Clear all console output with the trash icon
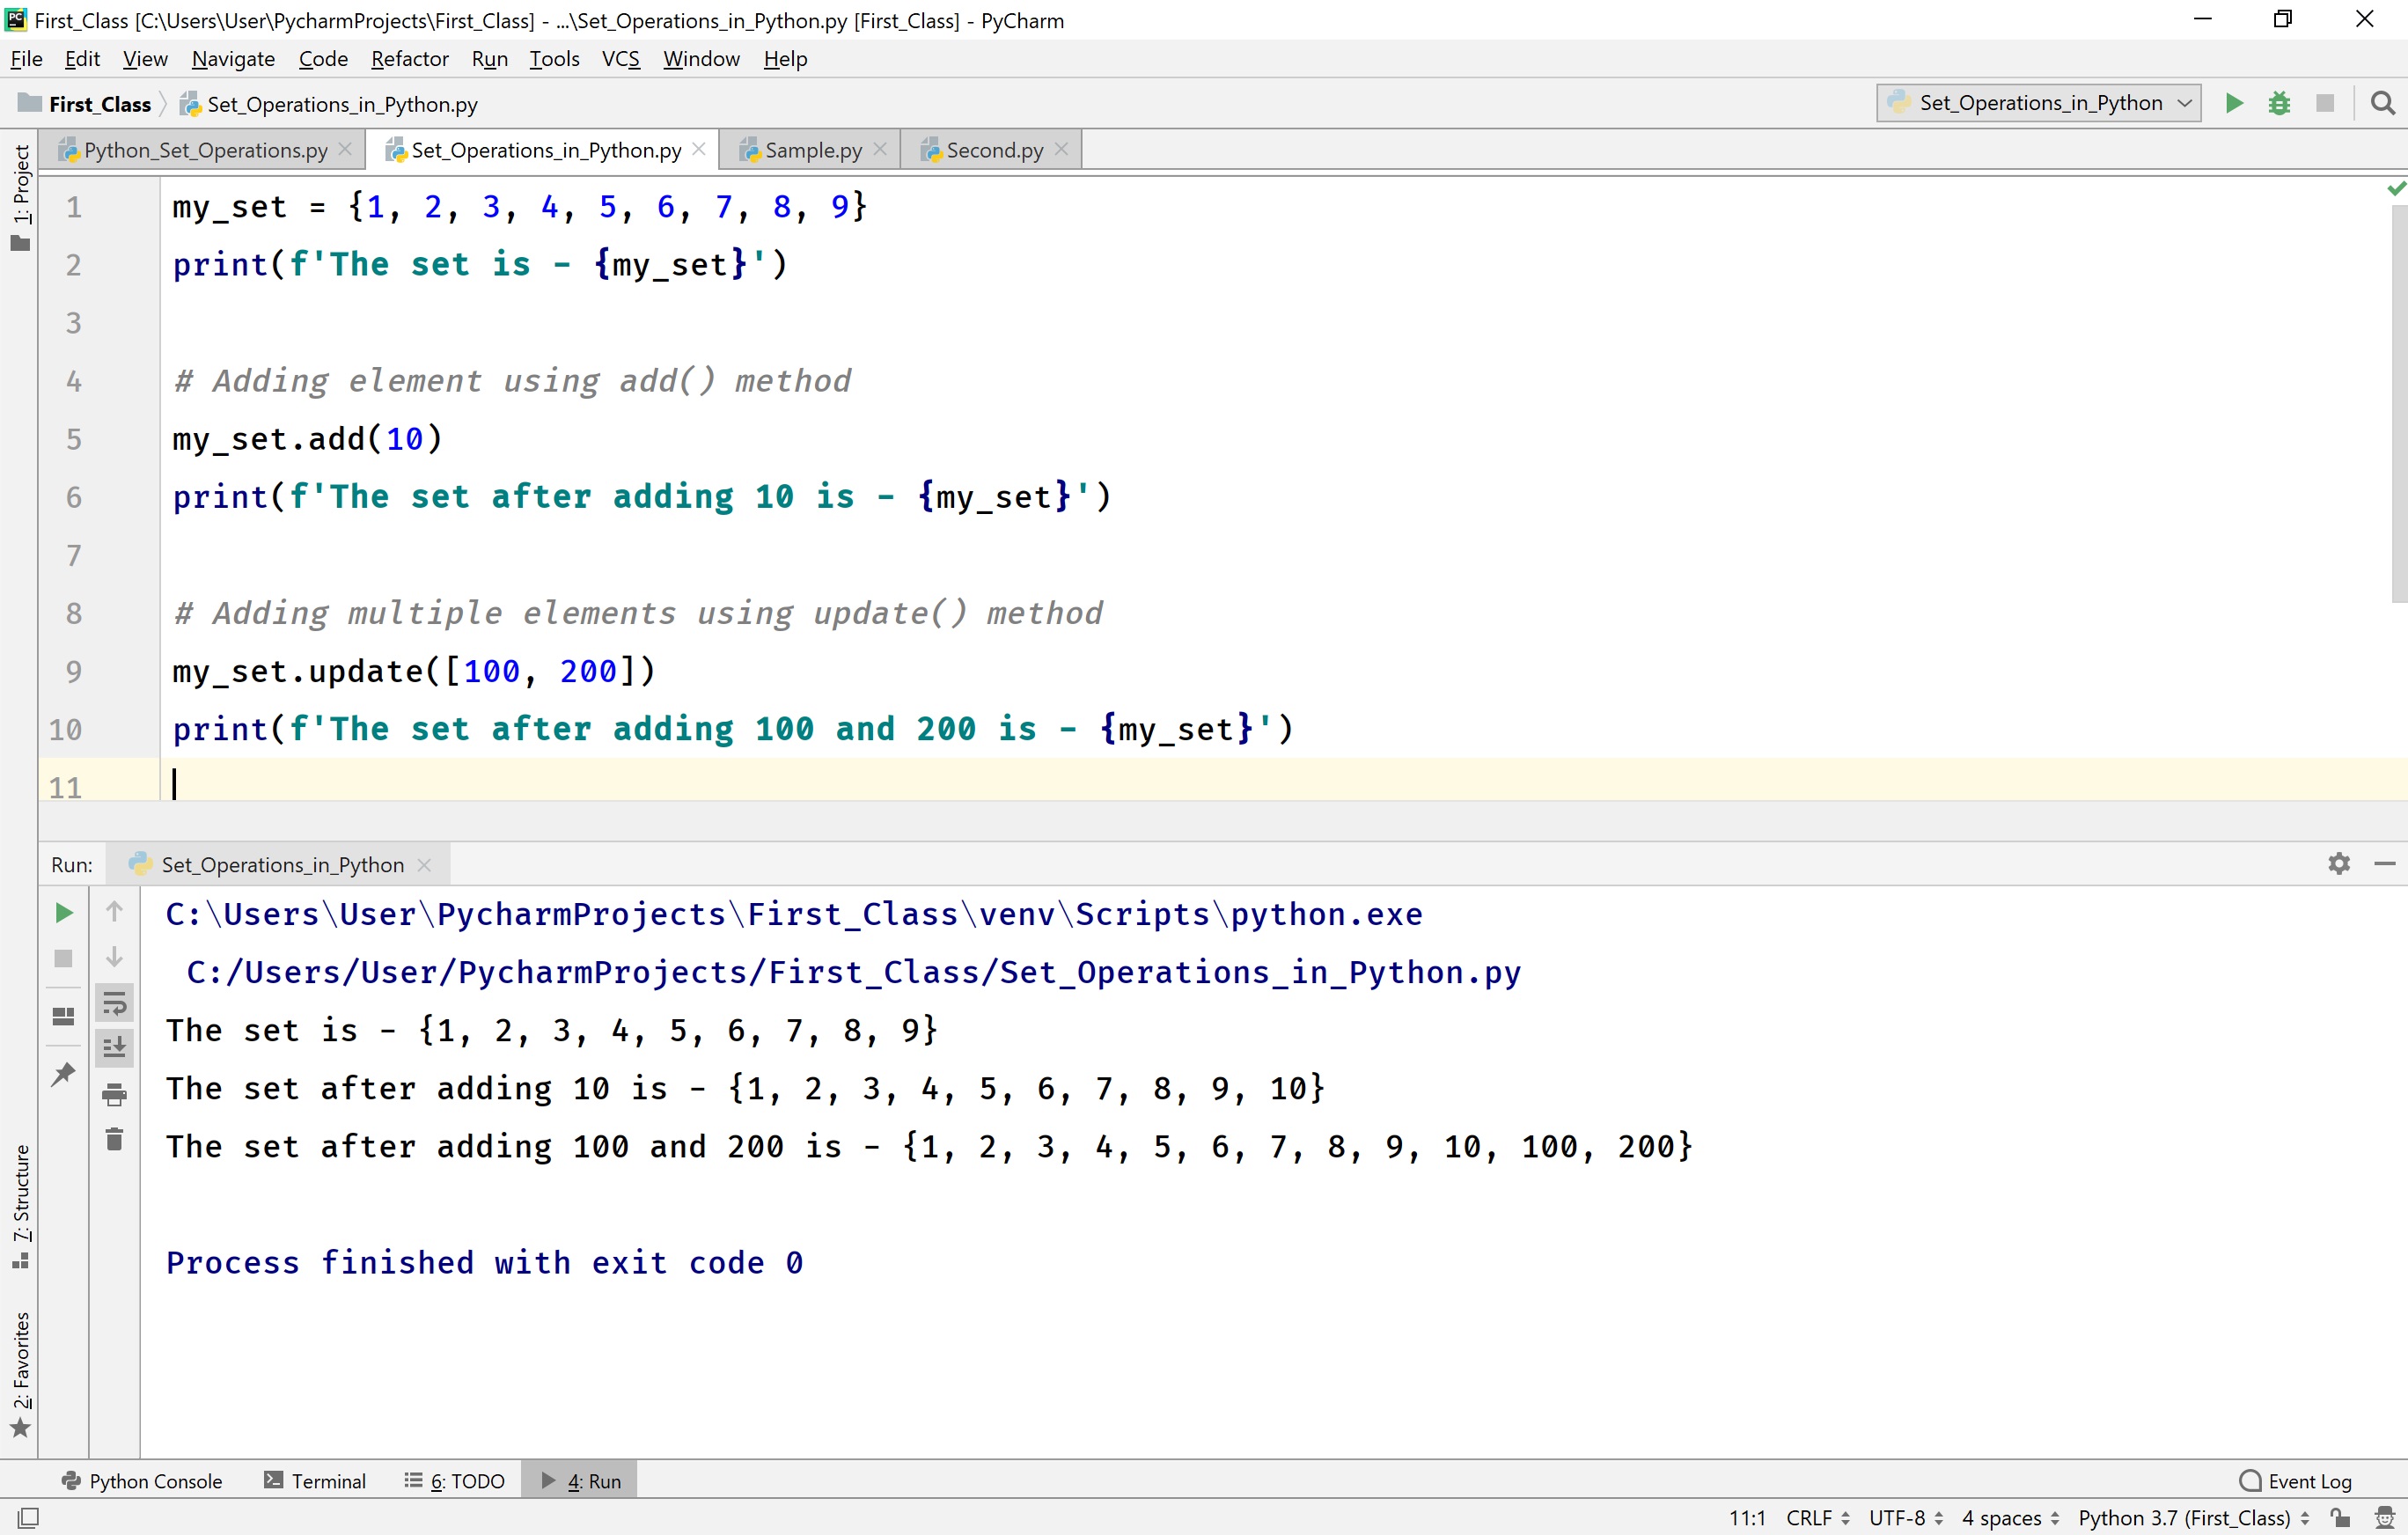The width and height of the screenshot is (2408, 1535). pyautogui.click(x=114, y=1138)
